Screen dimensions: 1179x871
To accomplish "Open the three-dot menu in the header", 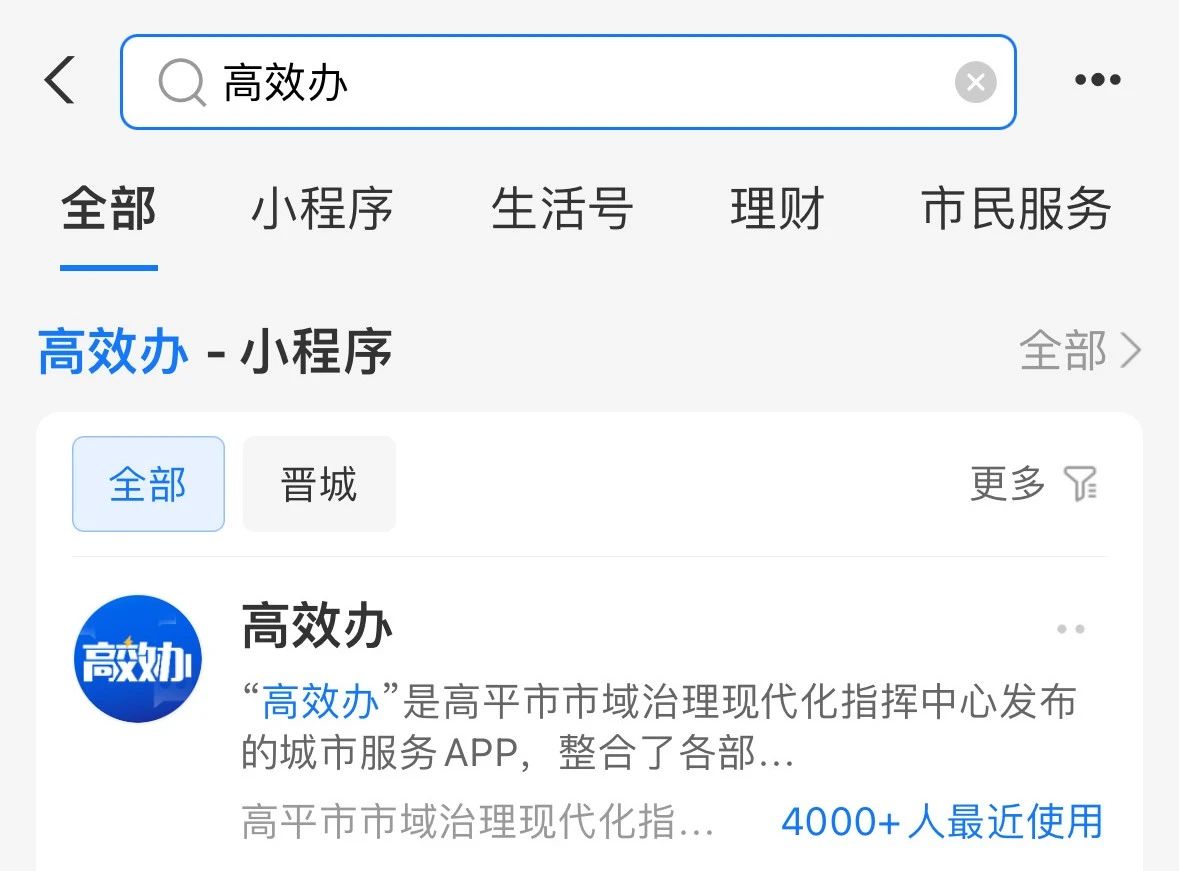I will 1098,80.
